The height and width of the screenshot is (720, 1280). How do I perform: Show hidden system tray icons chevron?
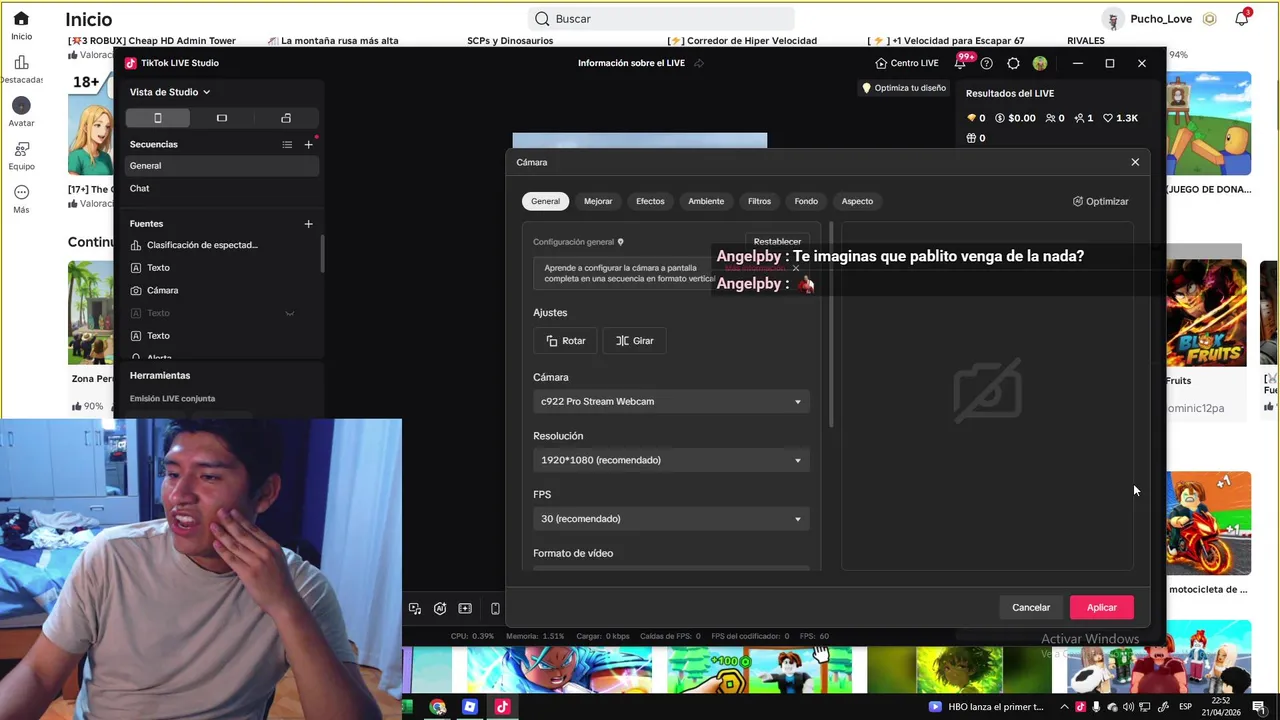pyautogui.click(x=1064, y=707)
